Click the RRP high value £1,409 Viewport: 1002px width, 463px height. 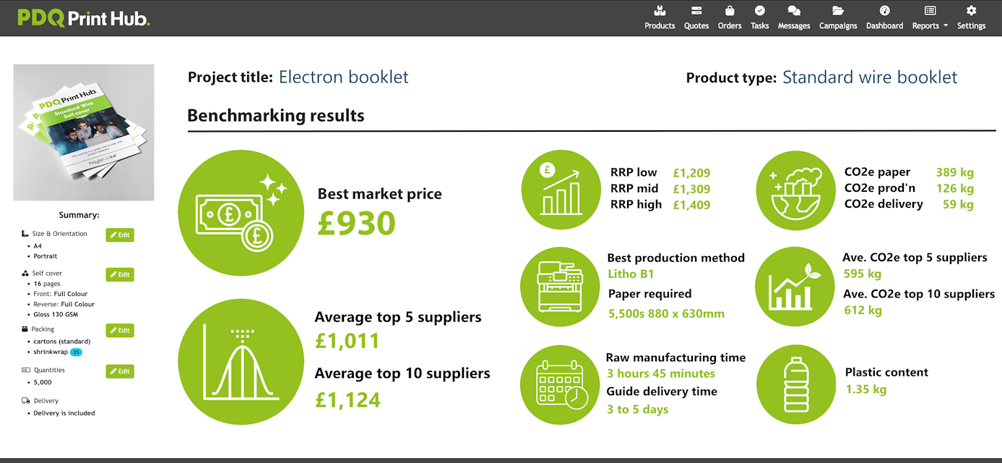pos(691,205)
